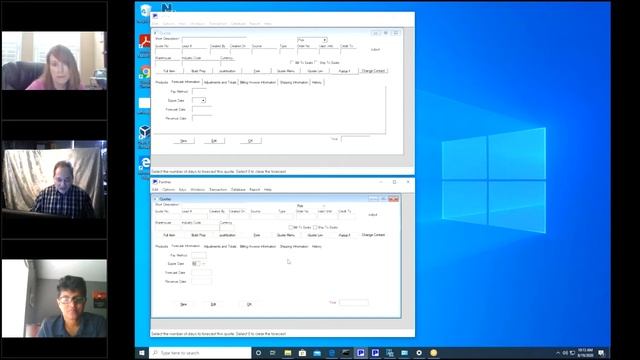Select History tab in lower window

[x=317, y=247]
